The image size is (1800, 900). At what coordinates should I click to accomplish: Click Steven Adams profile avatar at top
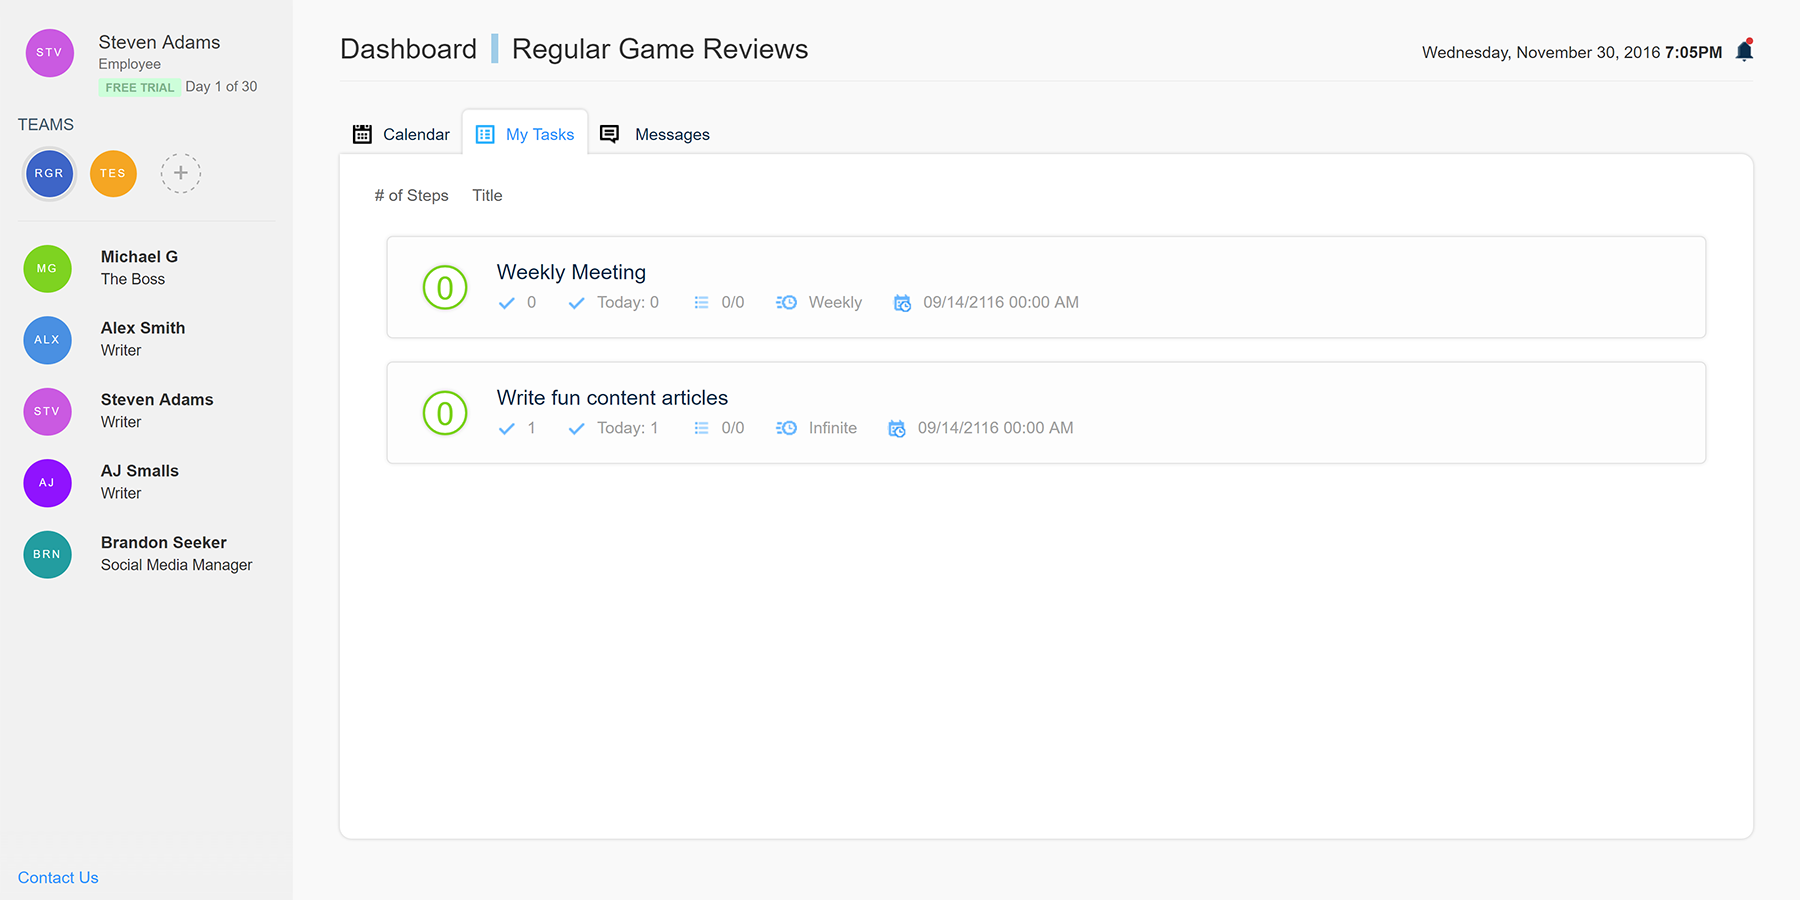tap(50, 53)
